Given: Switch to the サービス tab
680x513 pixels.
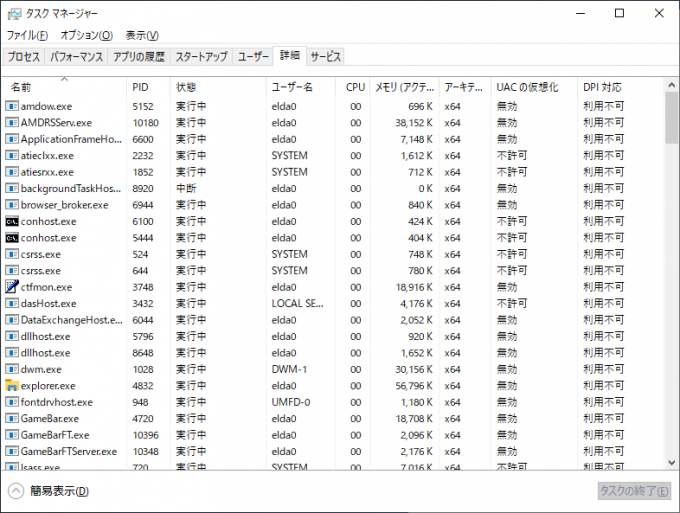Looking at the screenshot, I should (x=325, y=57).
